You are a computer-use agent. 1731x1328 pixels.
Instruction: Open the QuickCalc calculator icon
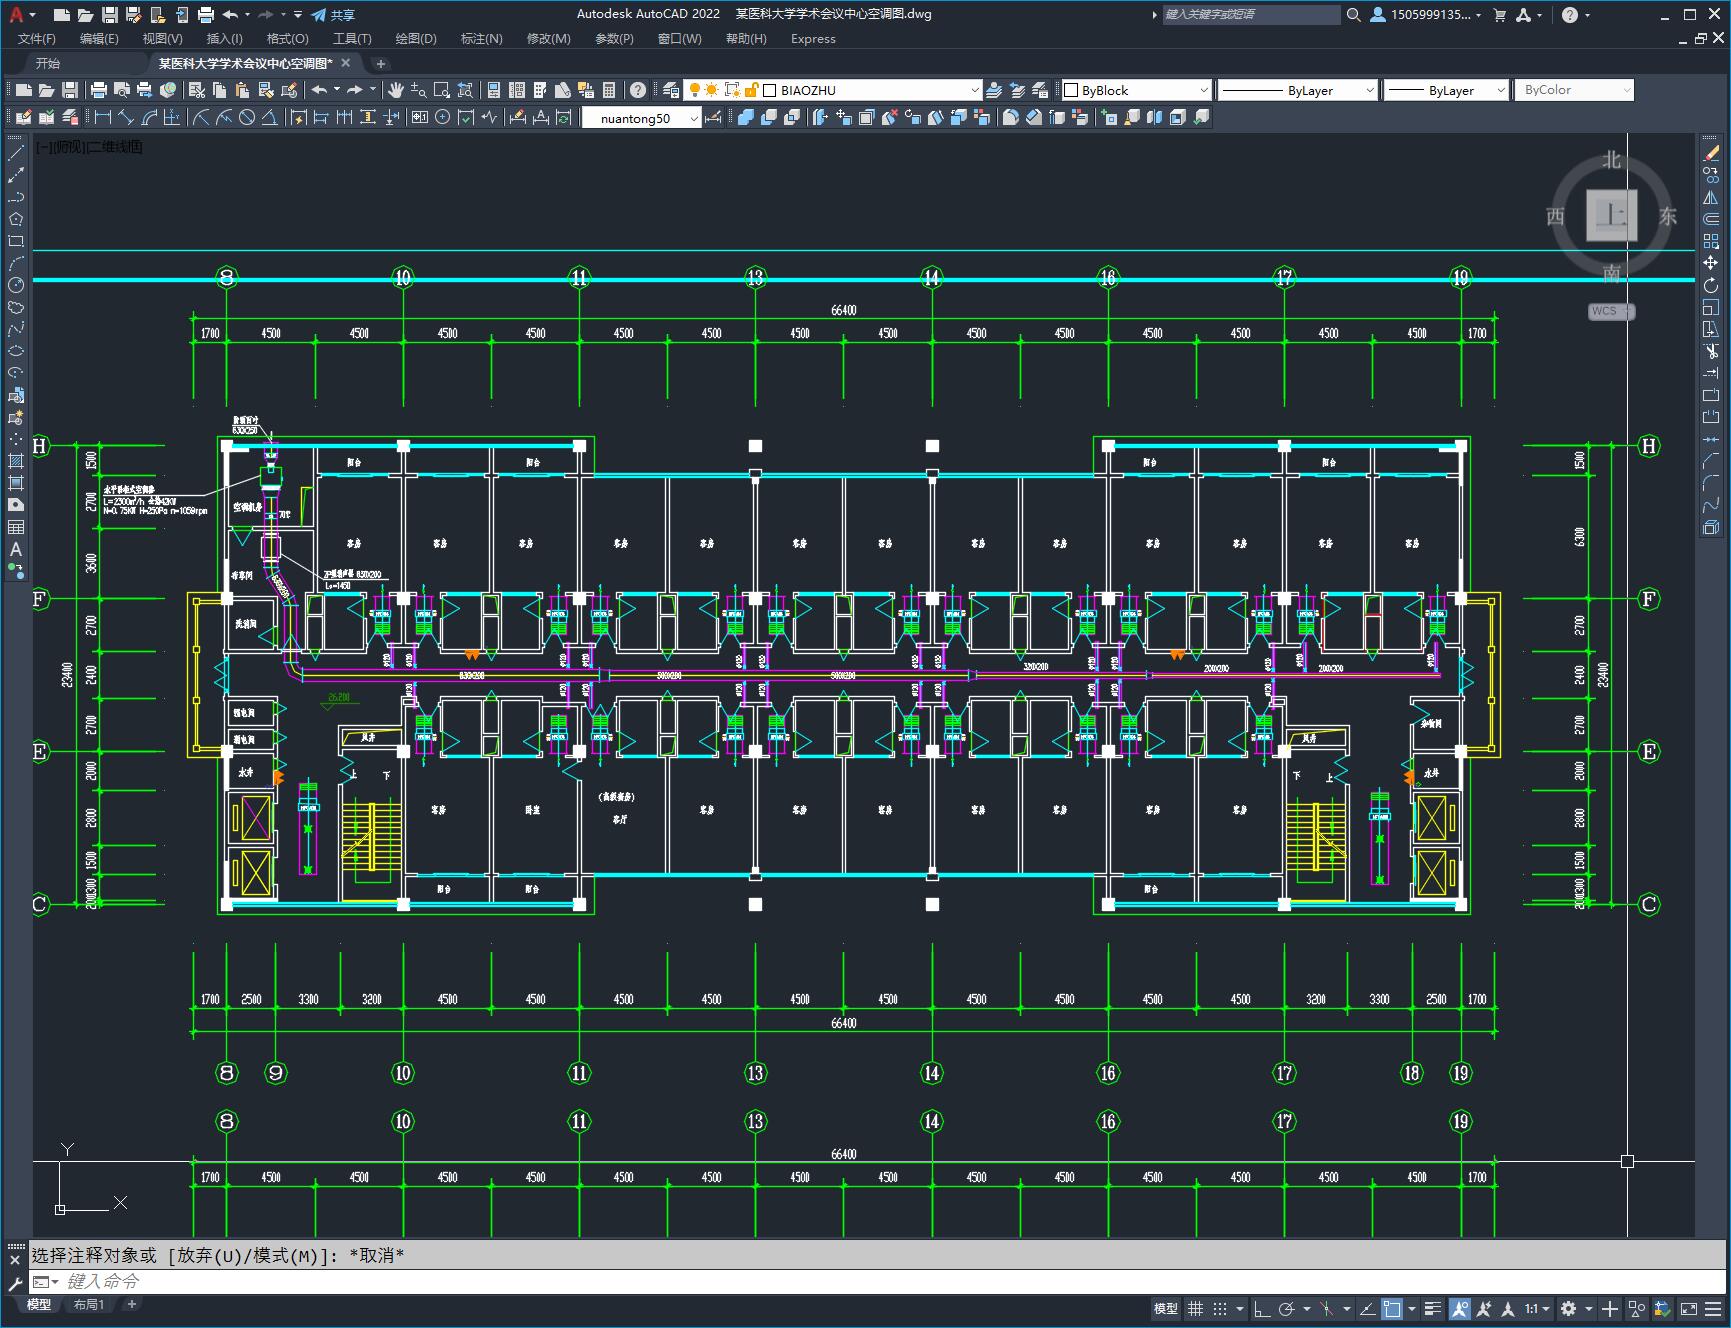coord(609,90)
